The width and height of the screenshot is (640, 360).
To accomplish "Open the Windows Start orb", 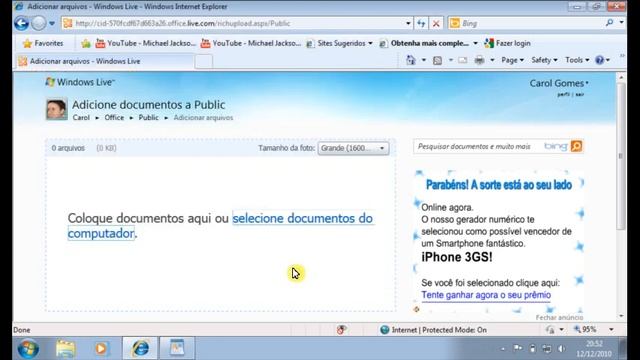I will (x=29, y=348).
